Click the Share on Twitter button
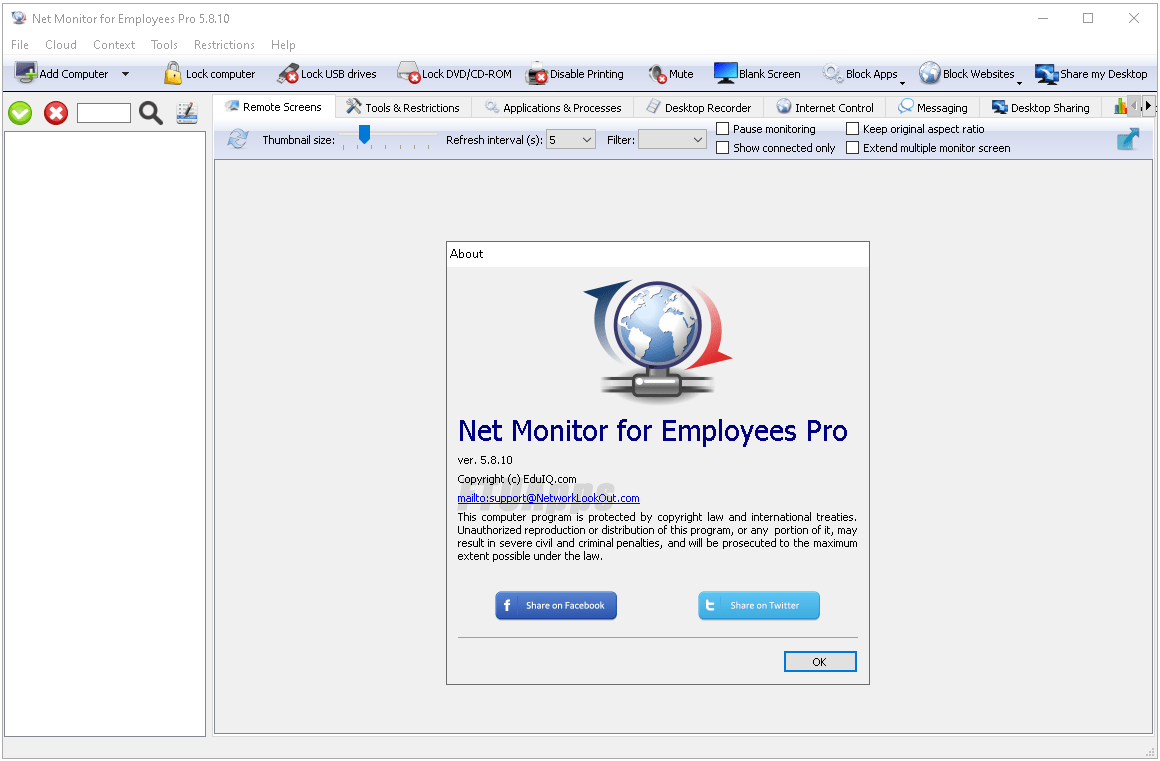1160x761 pixels. [x=758, y=605]
